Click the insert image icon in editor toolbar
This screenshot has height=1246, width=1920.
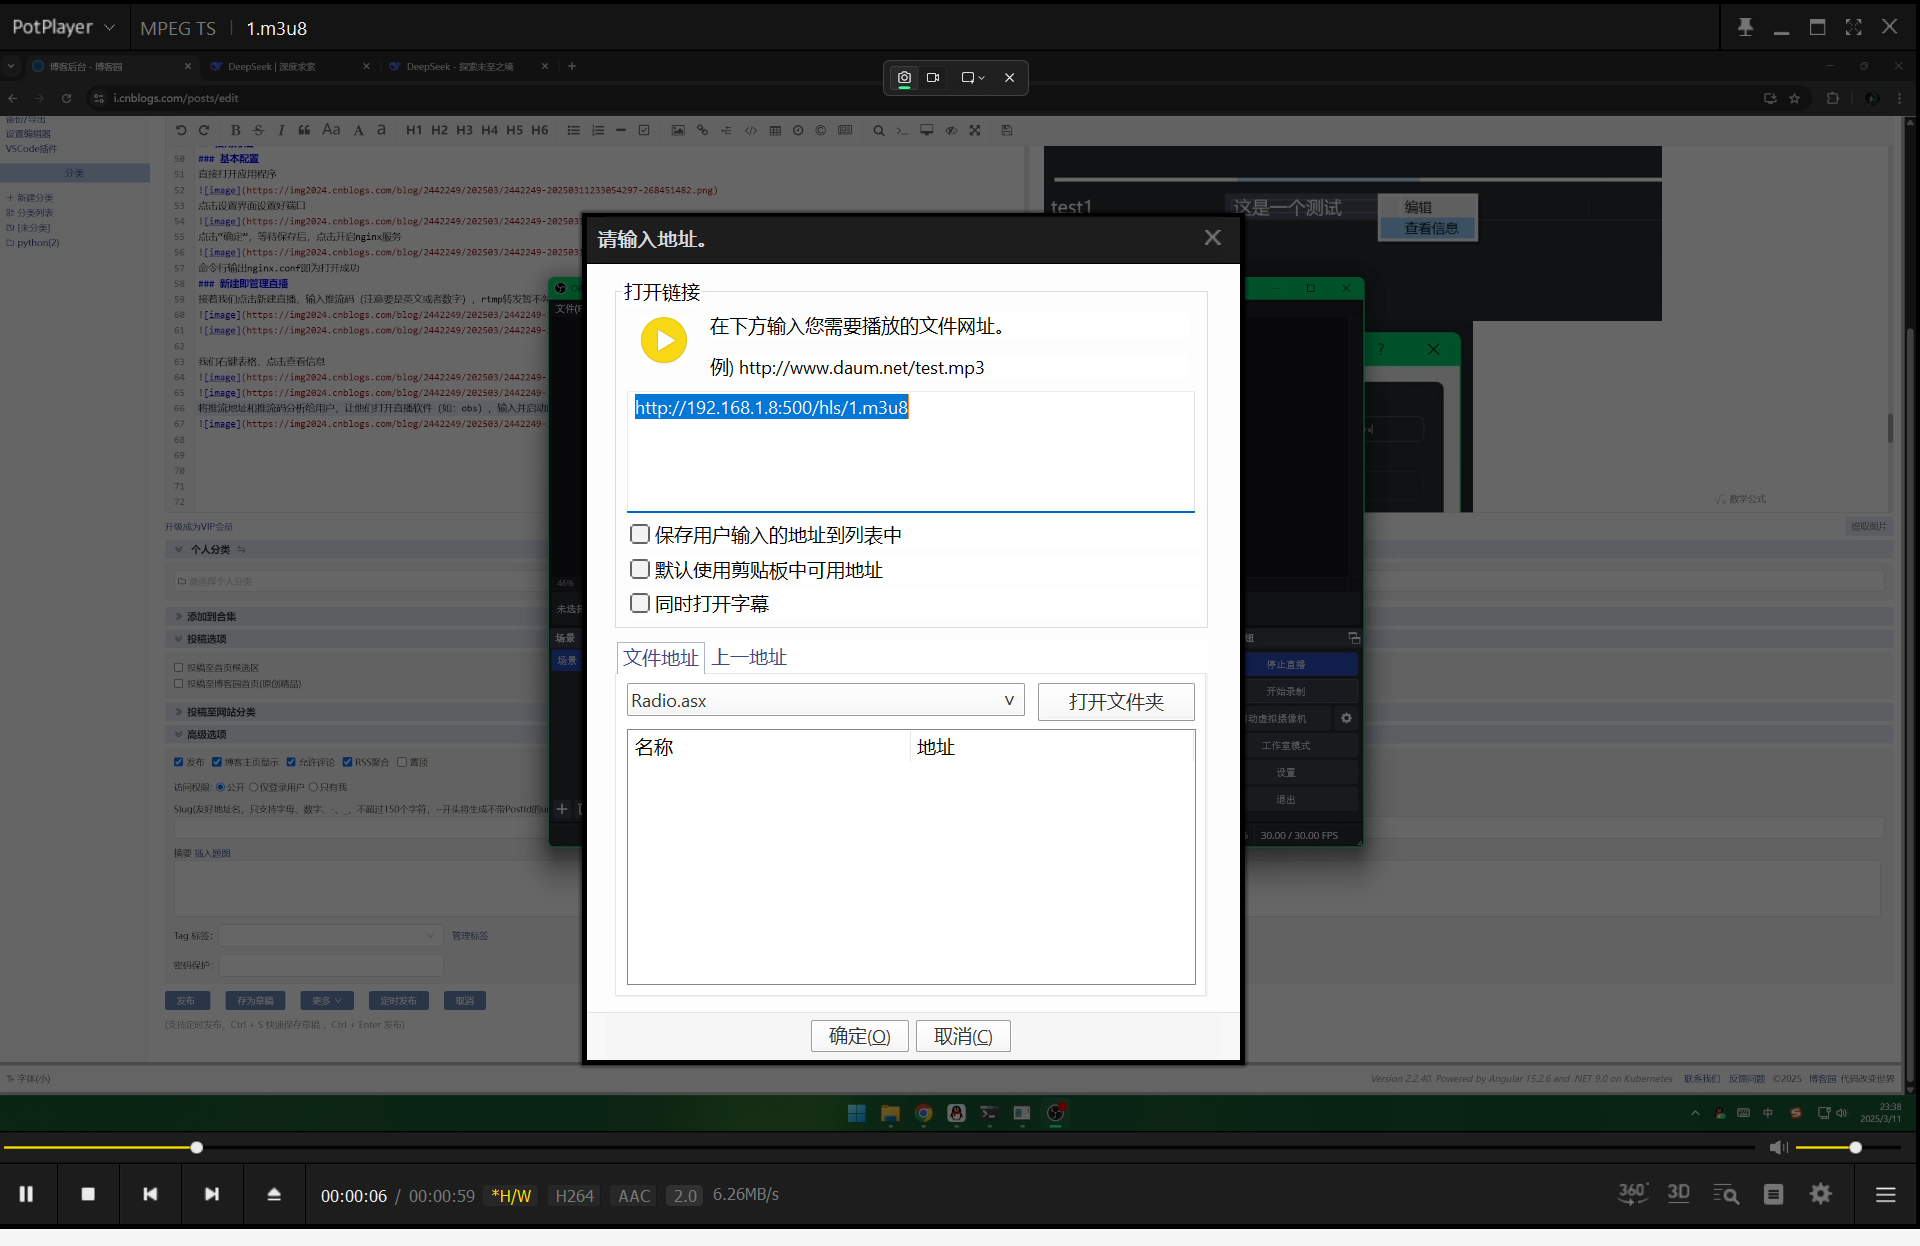(678, 130)
